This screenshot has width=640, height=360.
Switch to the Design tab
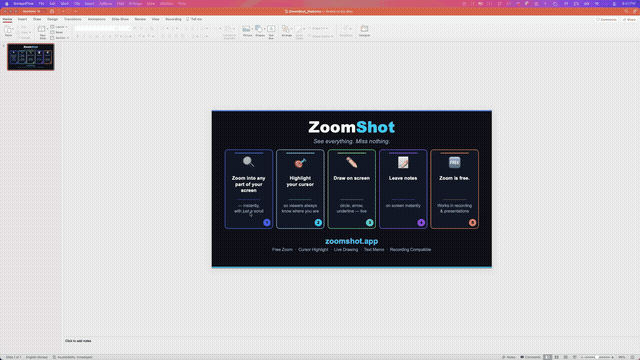point(52,19)
